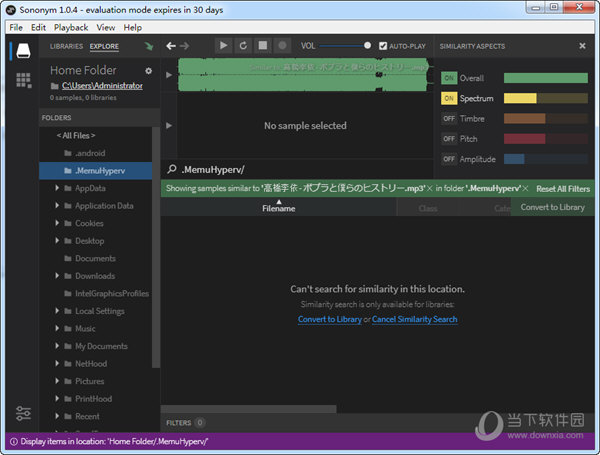Image resolution: width=600 pixels, height=455 pixels.
Task: Open the Edit menu
Action: [38, 28]
